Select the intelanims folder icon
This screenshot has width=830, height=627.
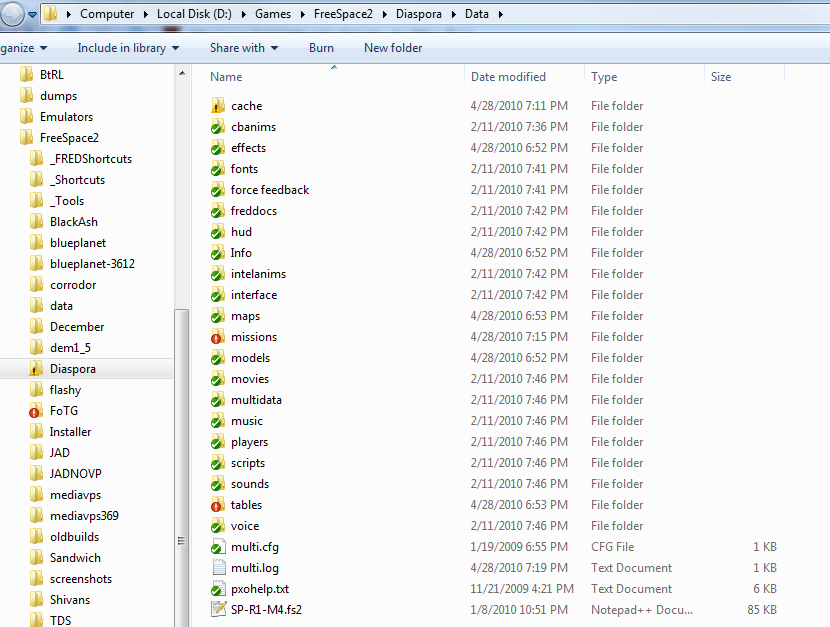click(x=218, y=274)
